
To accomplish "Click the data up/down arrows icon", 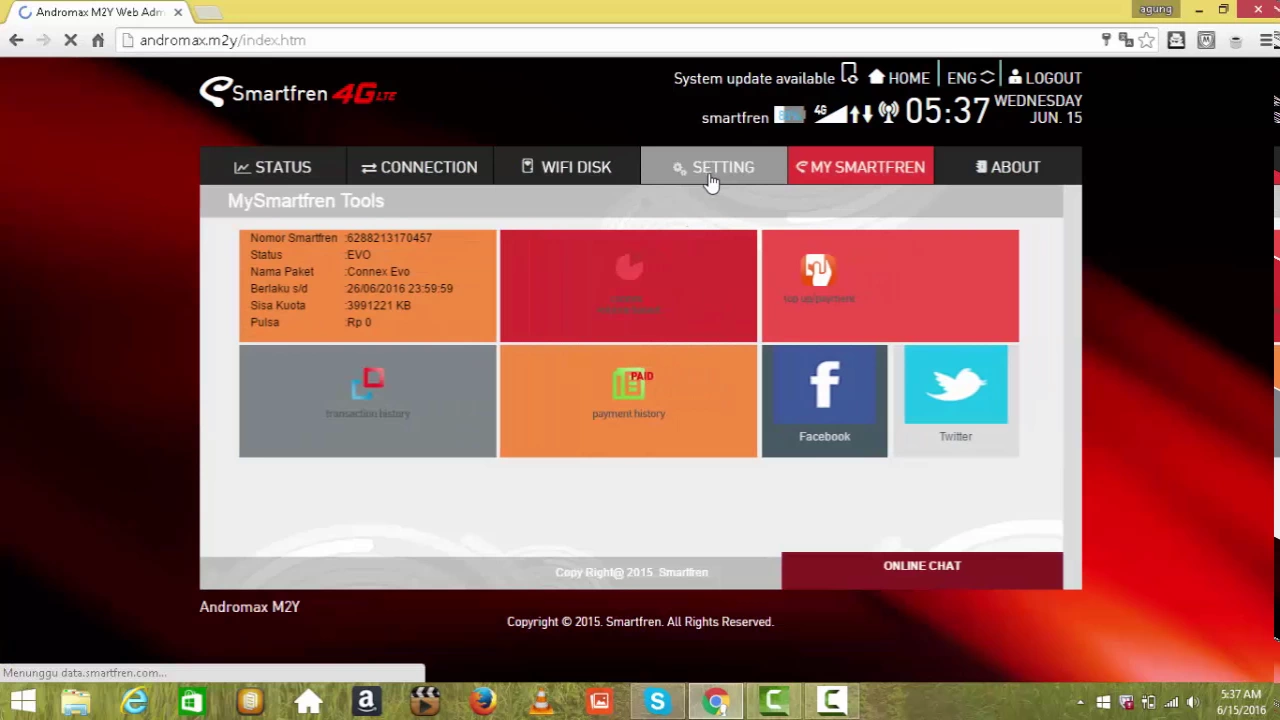I will point(861,115).
